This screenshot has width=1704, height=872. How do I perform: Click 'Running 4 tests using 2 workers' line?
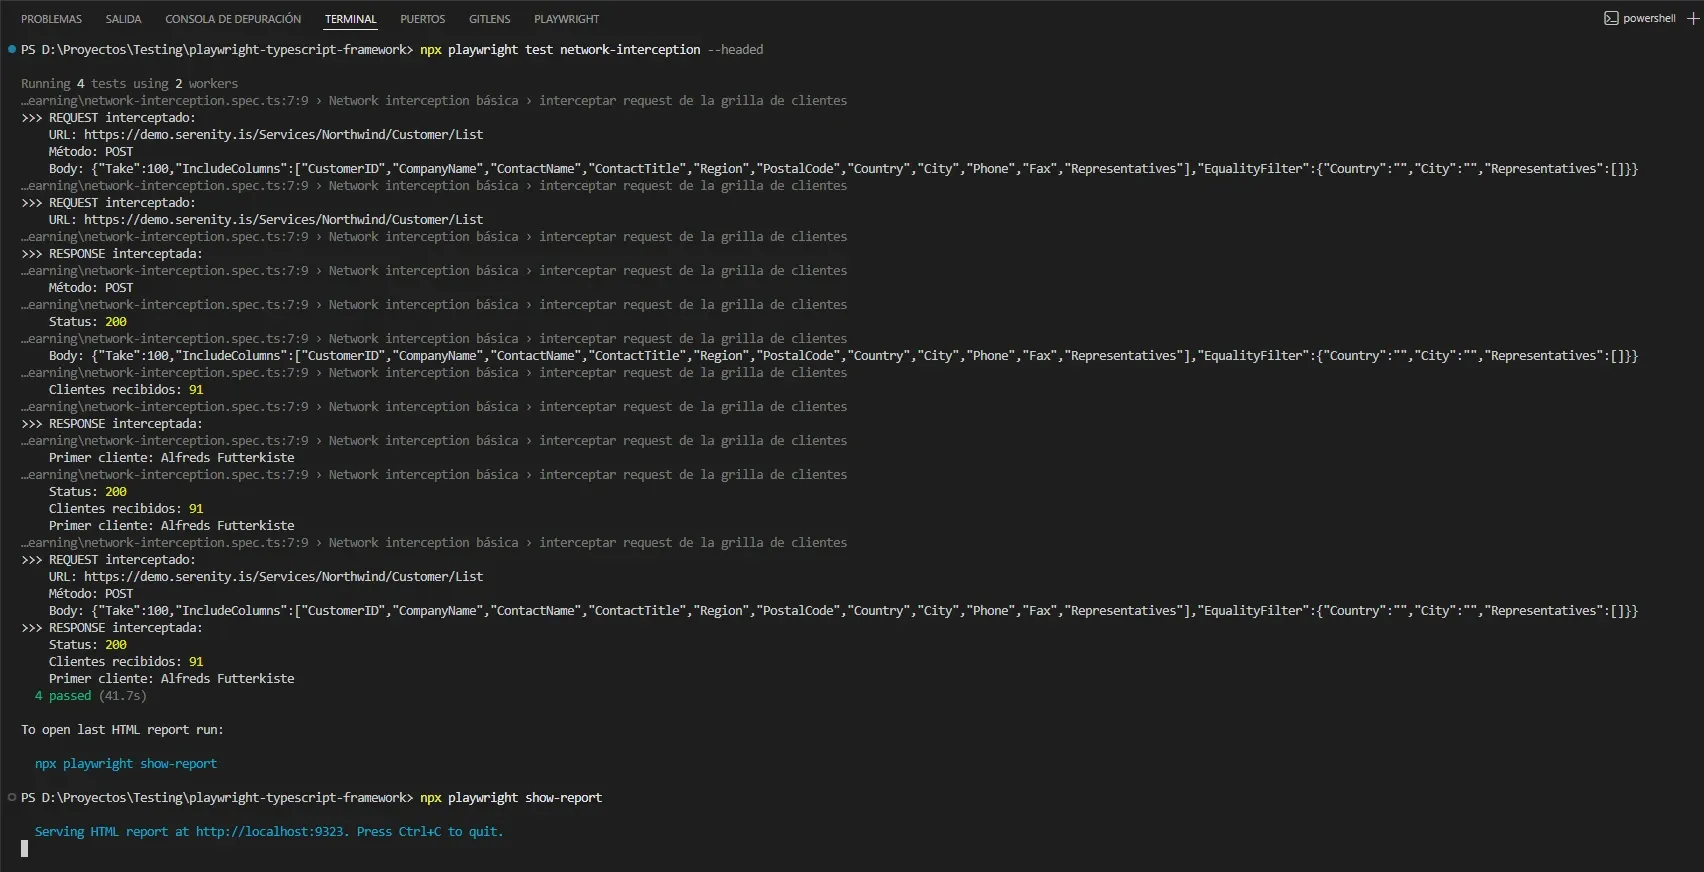point(130,83)
